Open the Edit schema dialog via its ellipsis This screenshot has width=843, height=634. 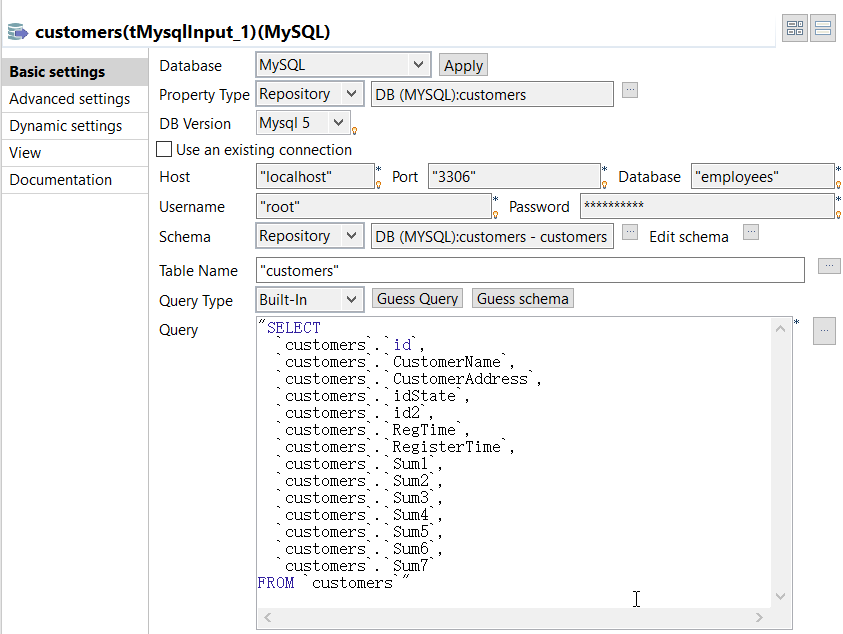point(750,232)
